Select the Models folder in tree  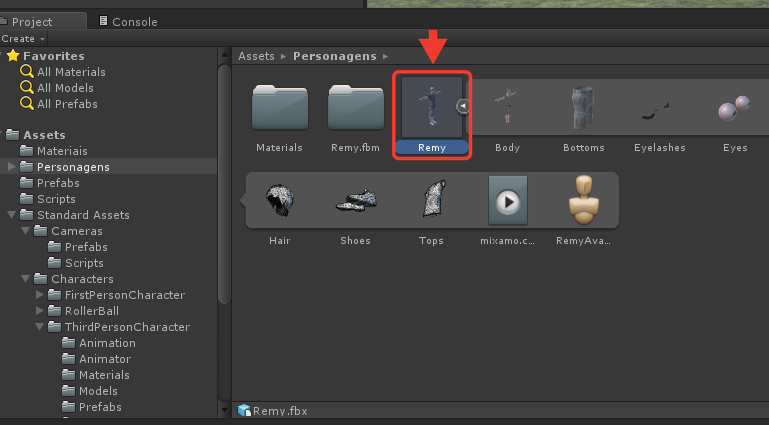(90, 391)
